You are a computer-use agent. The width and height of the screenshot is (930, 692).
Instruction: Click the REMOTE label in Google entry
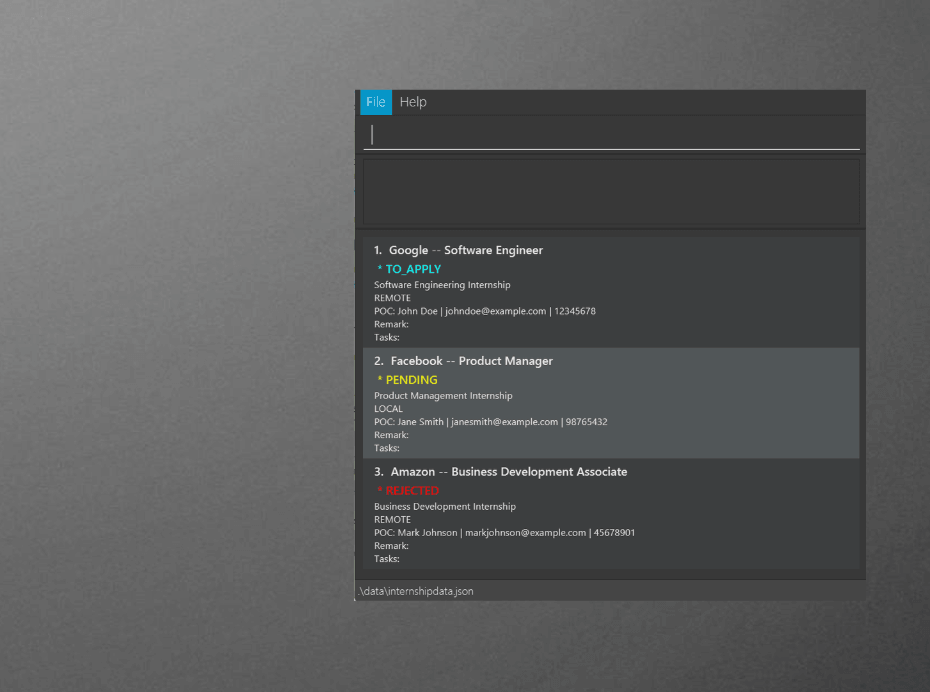[392, 298]
